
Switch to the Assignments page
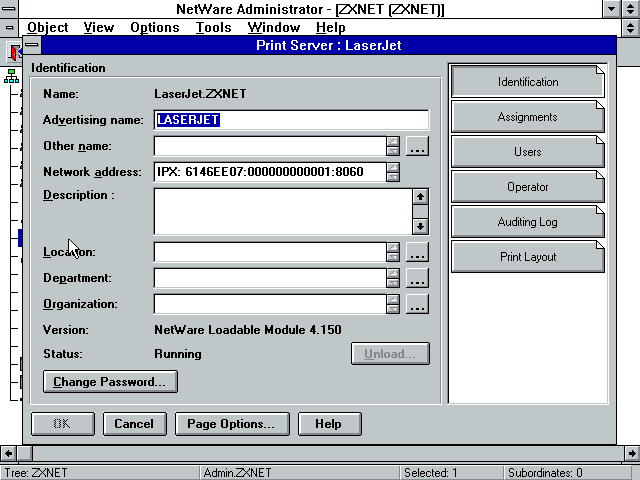[527, 117]
